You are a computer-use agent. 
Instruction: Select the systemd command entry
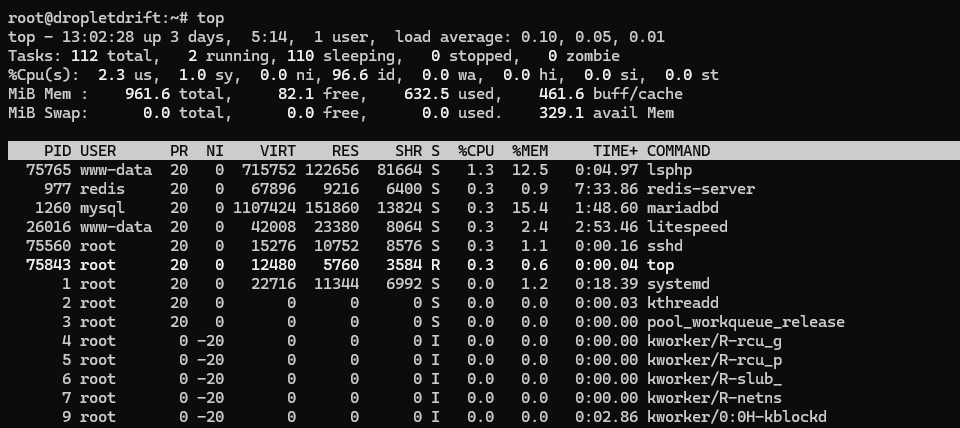click(678, 284)
